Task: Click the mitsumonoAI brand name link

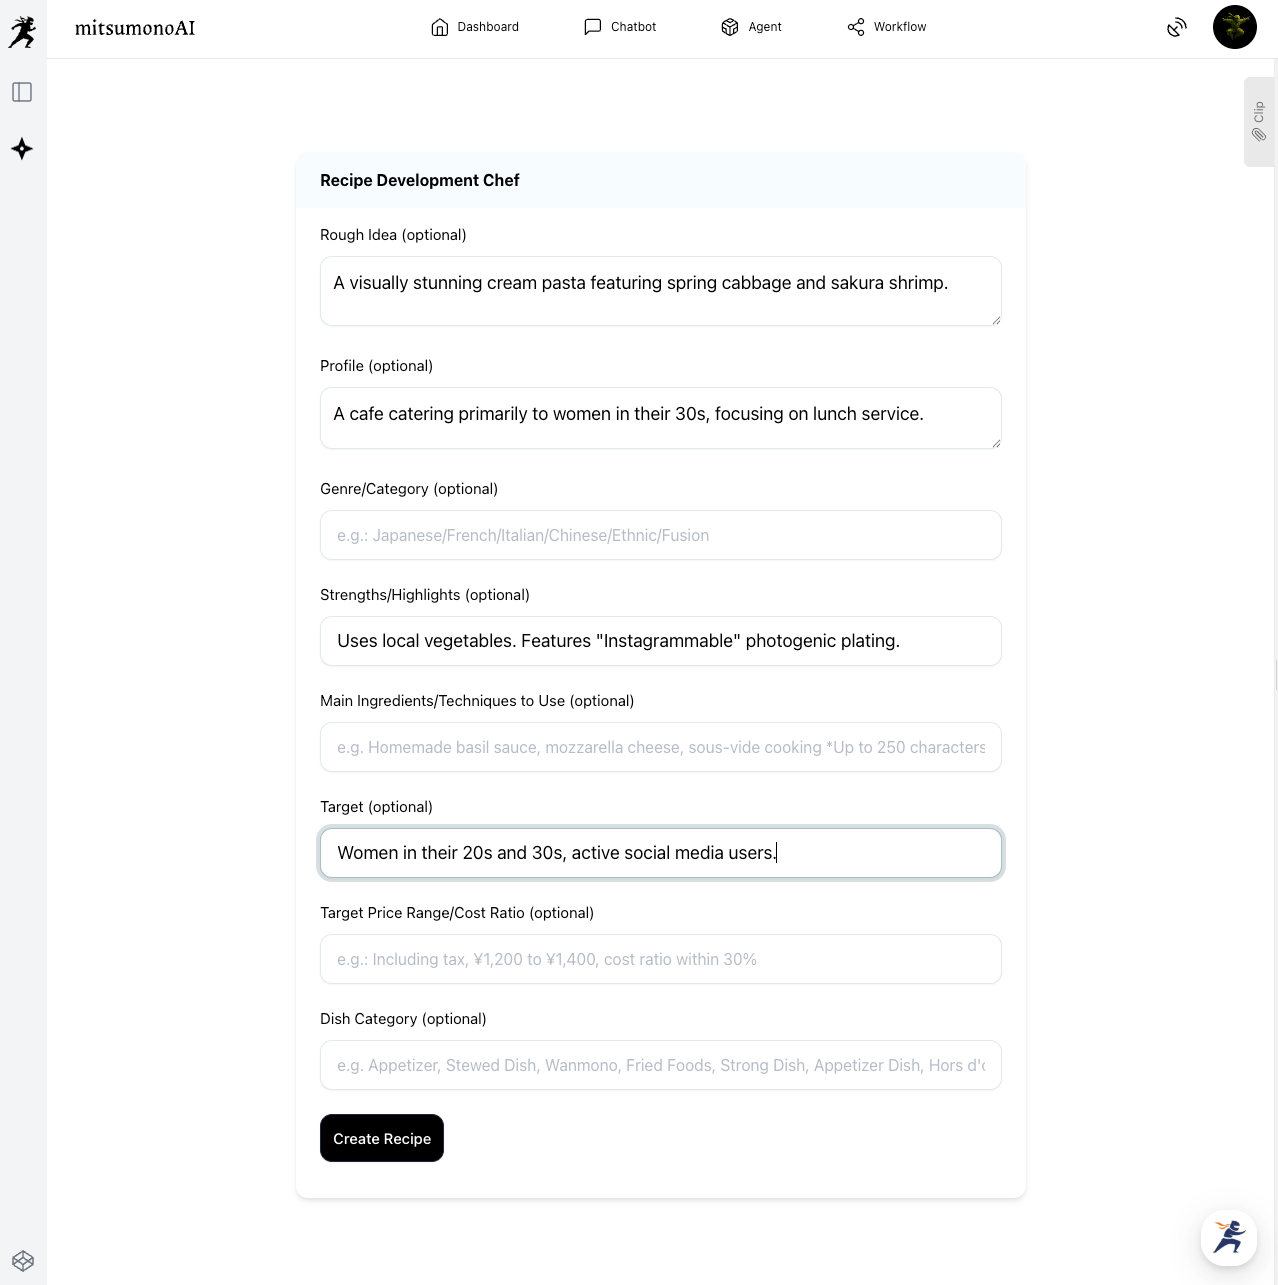Action: (135, 28)
